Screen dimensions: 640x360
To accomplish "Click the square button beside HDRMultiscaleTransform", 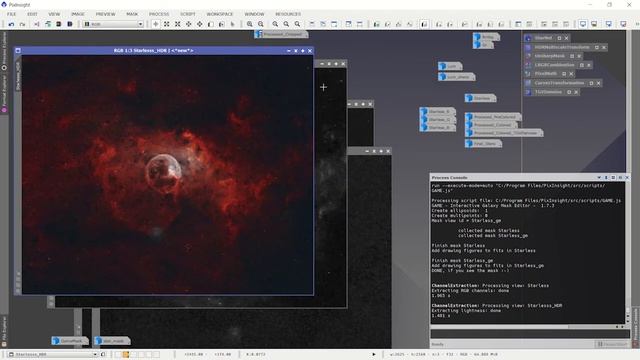I will [x=597, y=47].
